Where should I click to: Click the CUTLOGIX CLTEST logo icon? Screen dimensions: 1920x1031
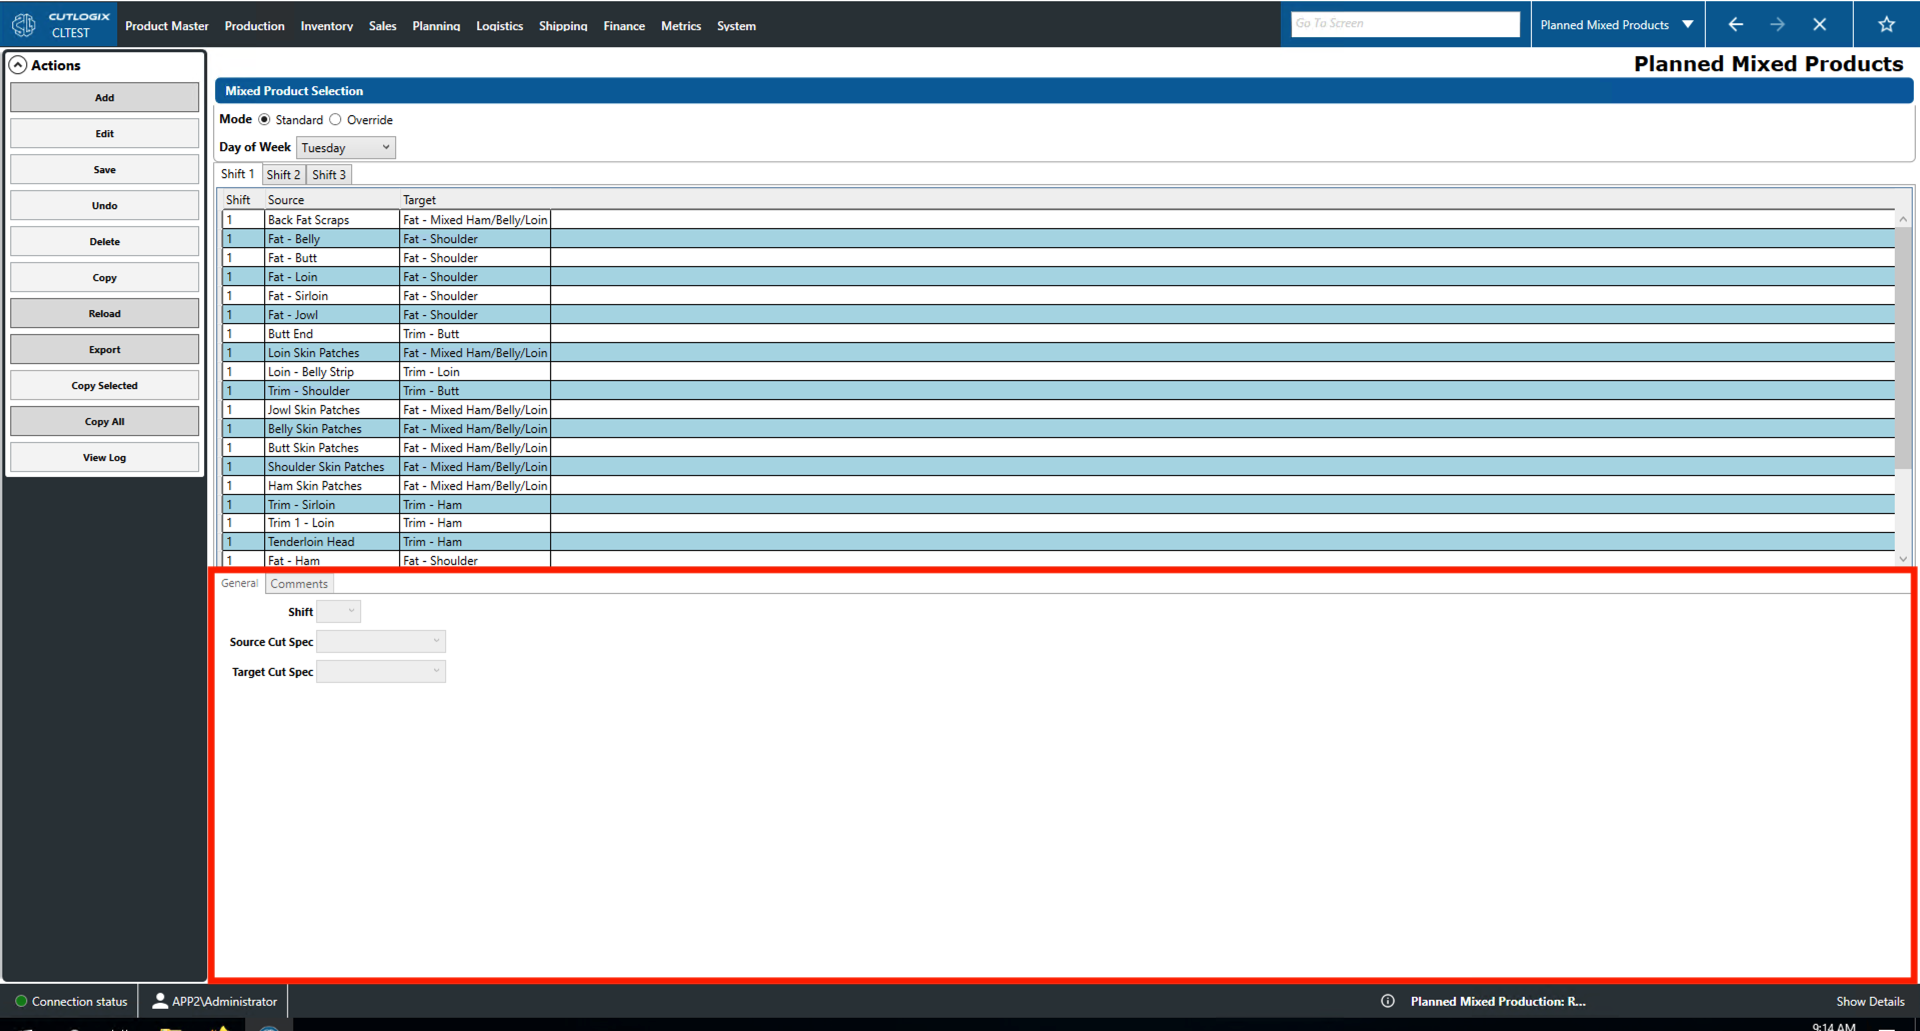23,24
